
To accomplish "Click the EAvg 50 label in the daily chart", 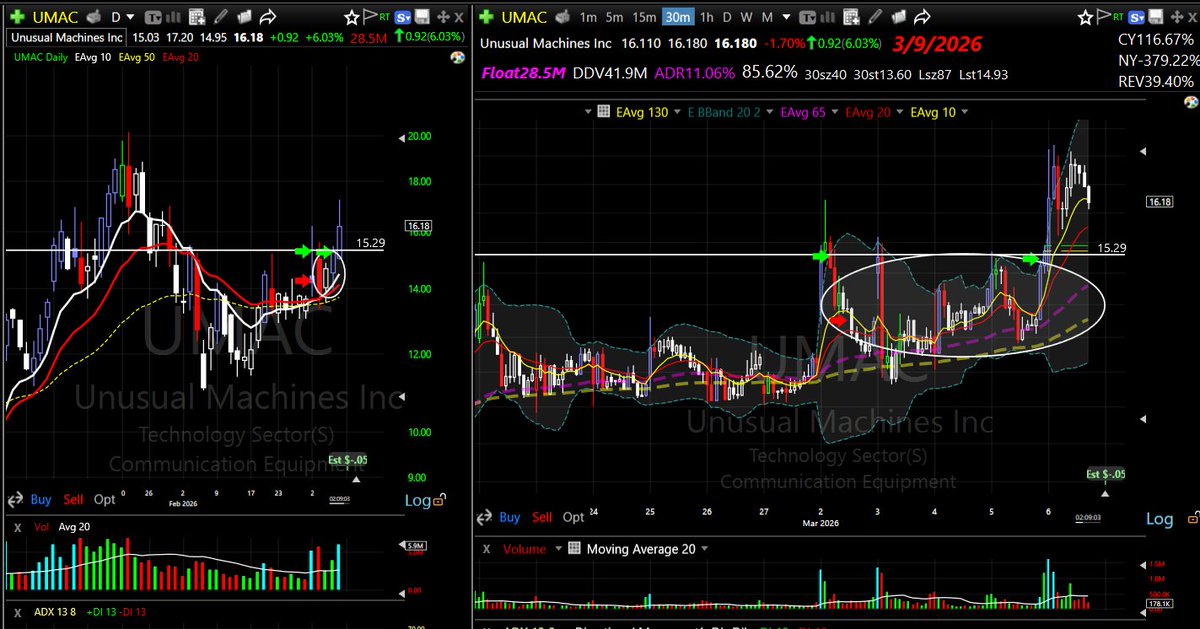I will click(x=136, y=57).
